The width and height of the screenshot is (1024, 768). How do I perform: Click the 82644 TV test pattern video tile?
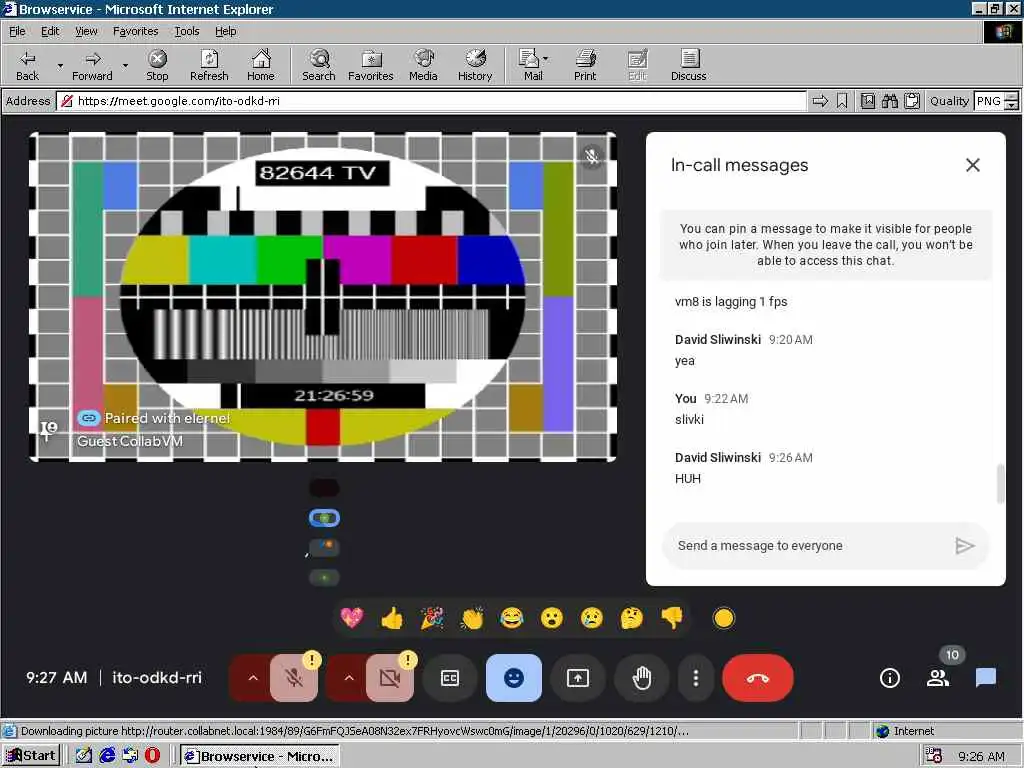coord(323,296)
